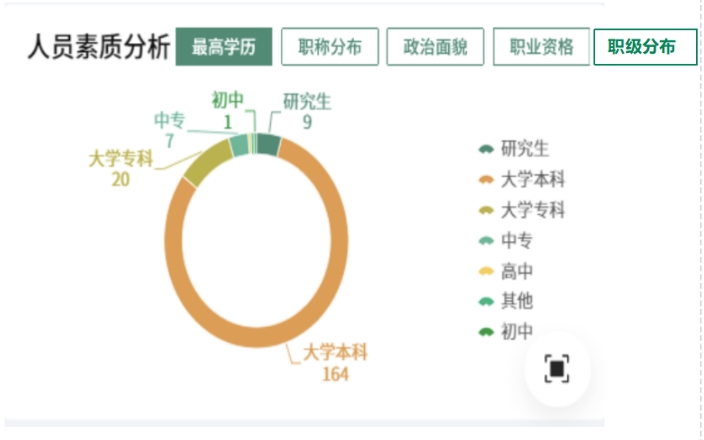Switch to the 职称分布 tab
The width and height of the screenshot is (704, 440).
click(330, 47)
